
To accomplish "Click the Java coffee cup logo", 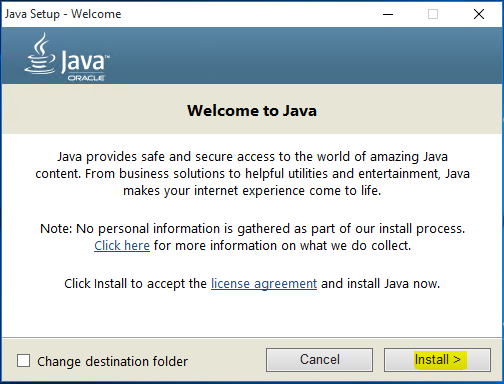I will coord(40,53).
